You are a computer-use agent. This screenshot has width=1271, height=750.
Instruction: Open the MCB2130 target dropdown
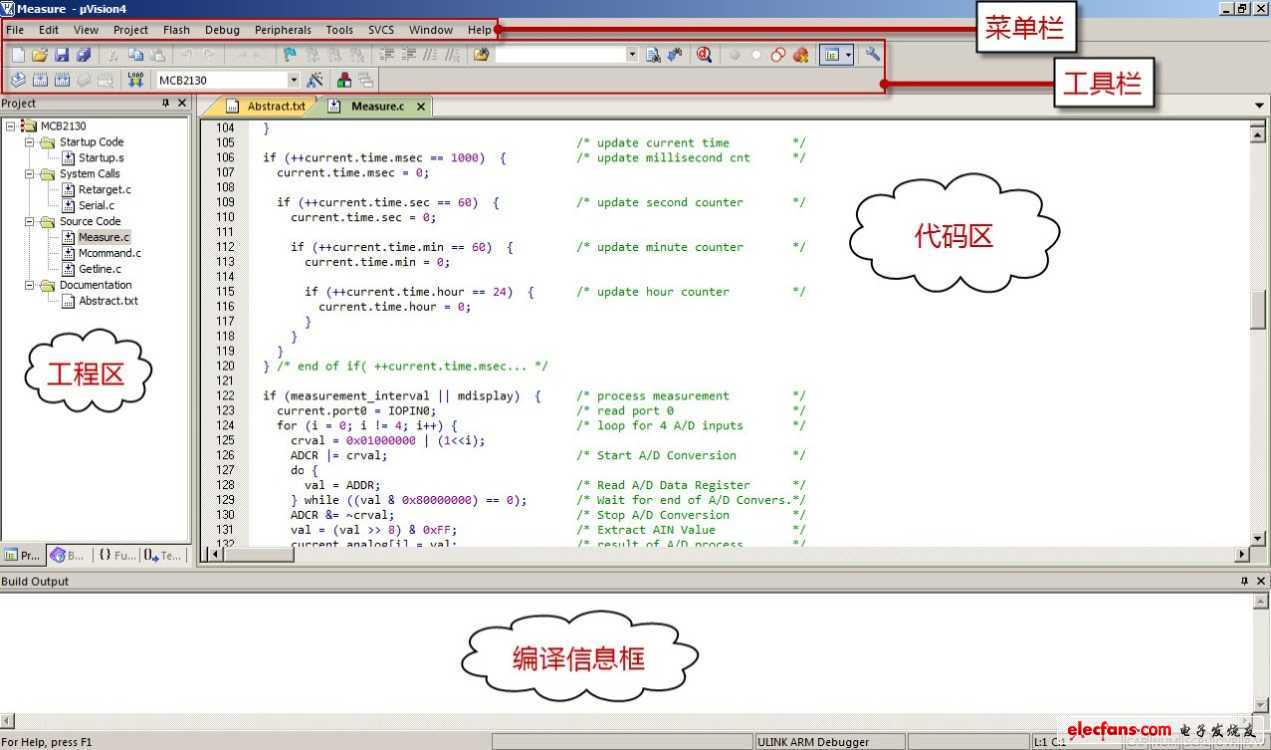tap(293, 80)
